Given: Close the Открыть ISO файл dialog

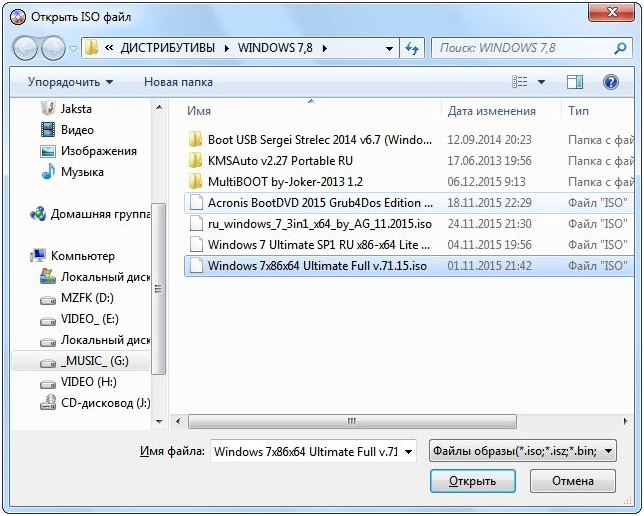Looking at the screenshot, I should (612, 12).
